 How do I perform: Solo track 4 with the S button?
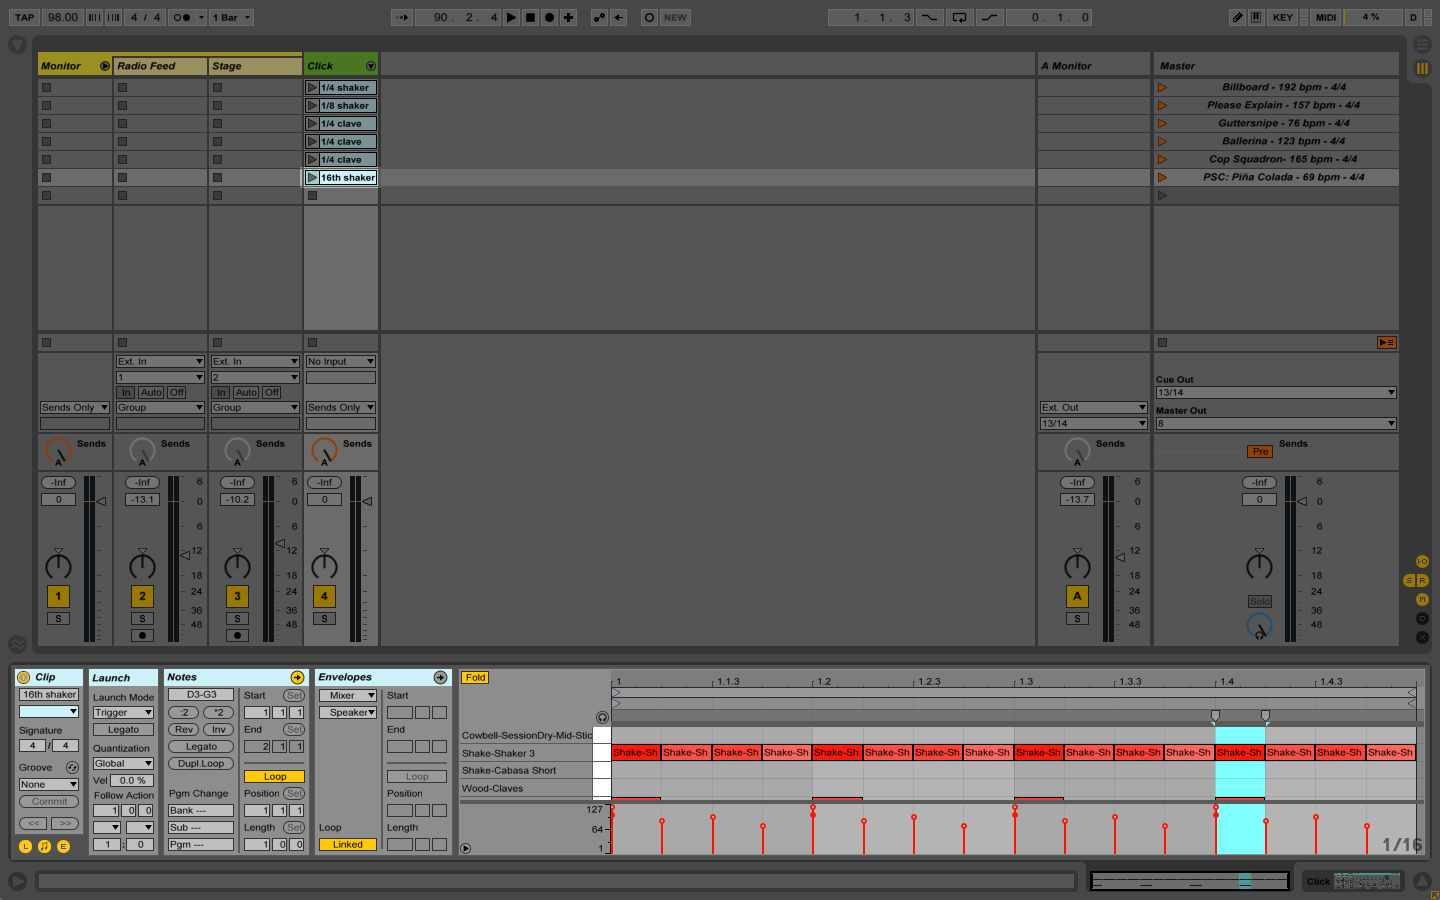click(324, 619)
